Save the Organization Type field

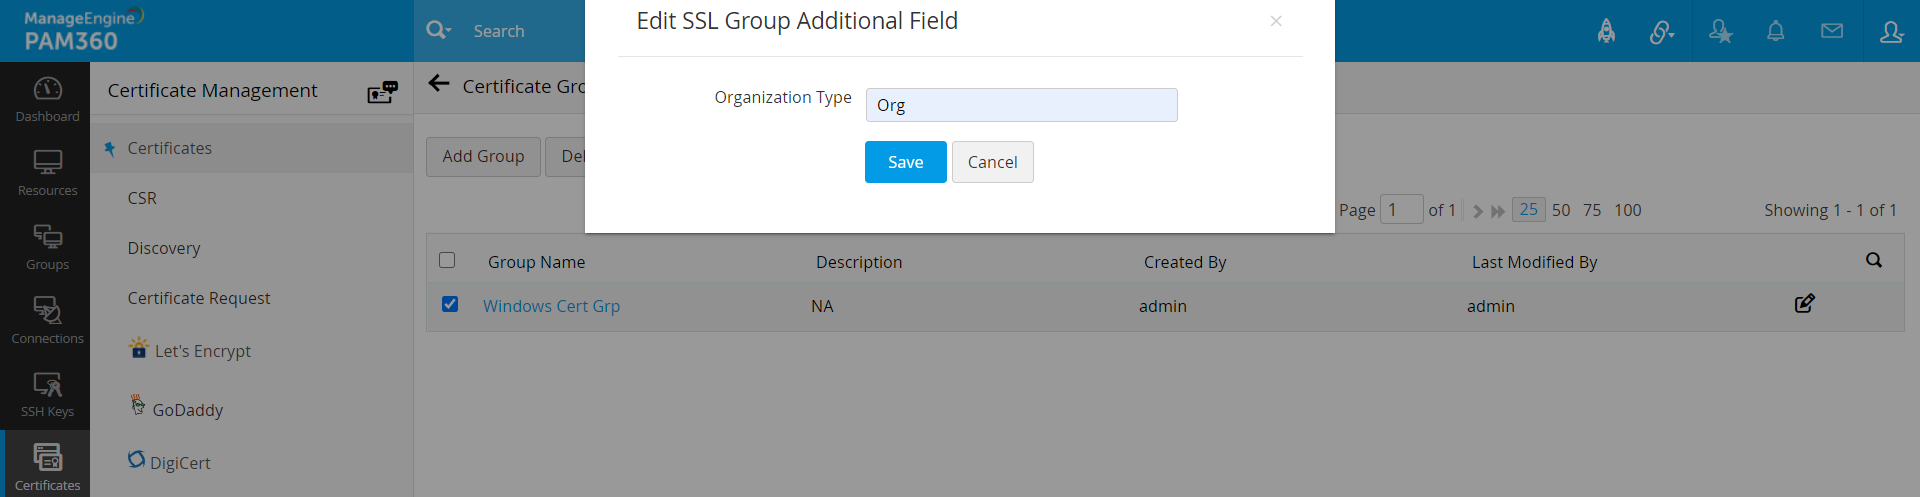905,162
